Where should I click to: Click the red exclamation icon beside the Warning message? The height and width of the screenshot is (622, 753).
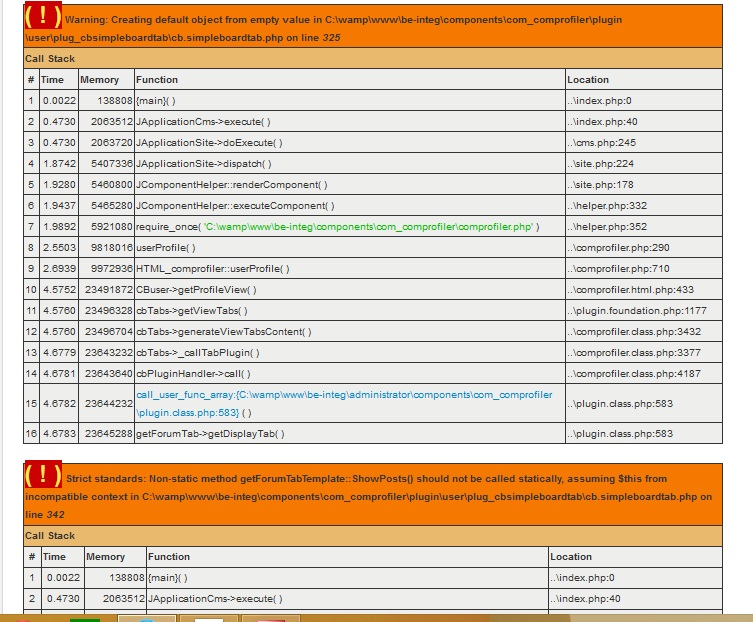coord(43,17)
